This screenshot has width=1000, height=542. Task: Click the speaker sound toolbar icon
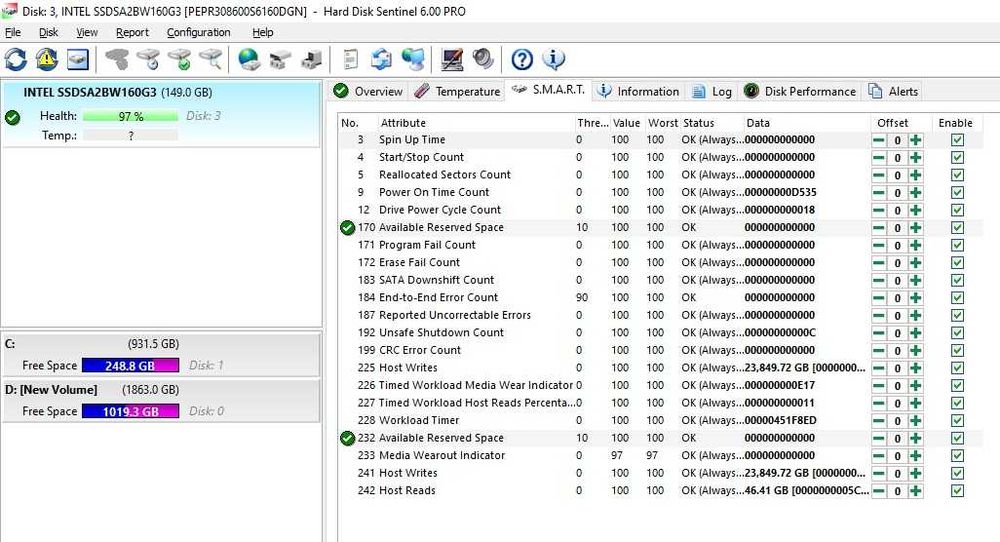pyautogui.click(x=483, y=59)
